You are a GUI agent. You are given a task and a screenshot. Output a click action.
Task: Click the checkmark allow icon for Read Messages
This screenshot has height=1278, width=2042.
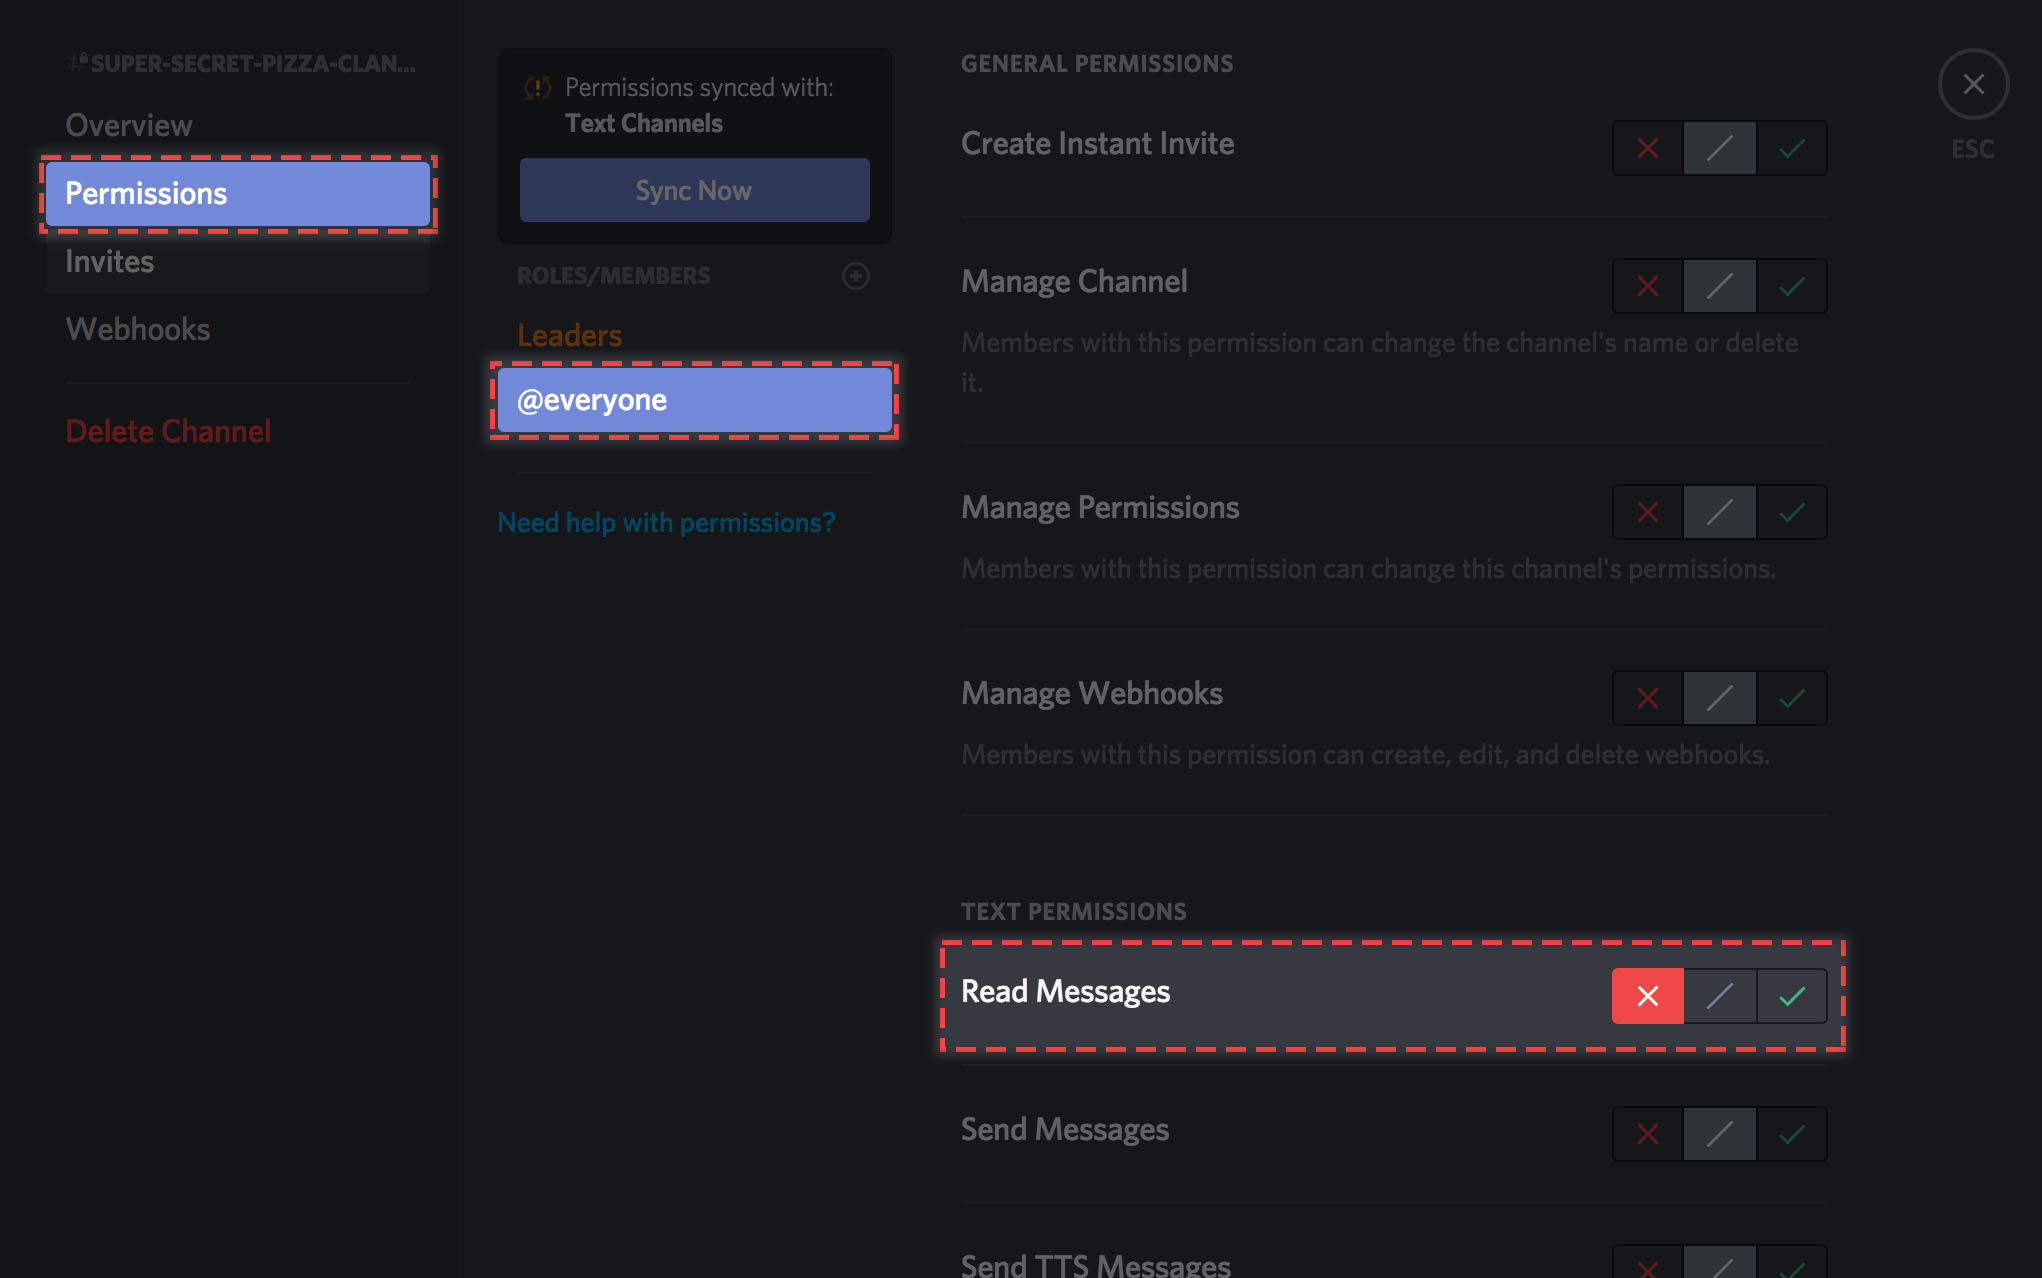[x=1790, y=995]
